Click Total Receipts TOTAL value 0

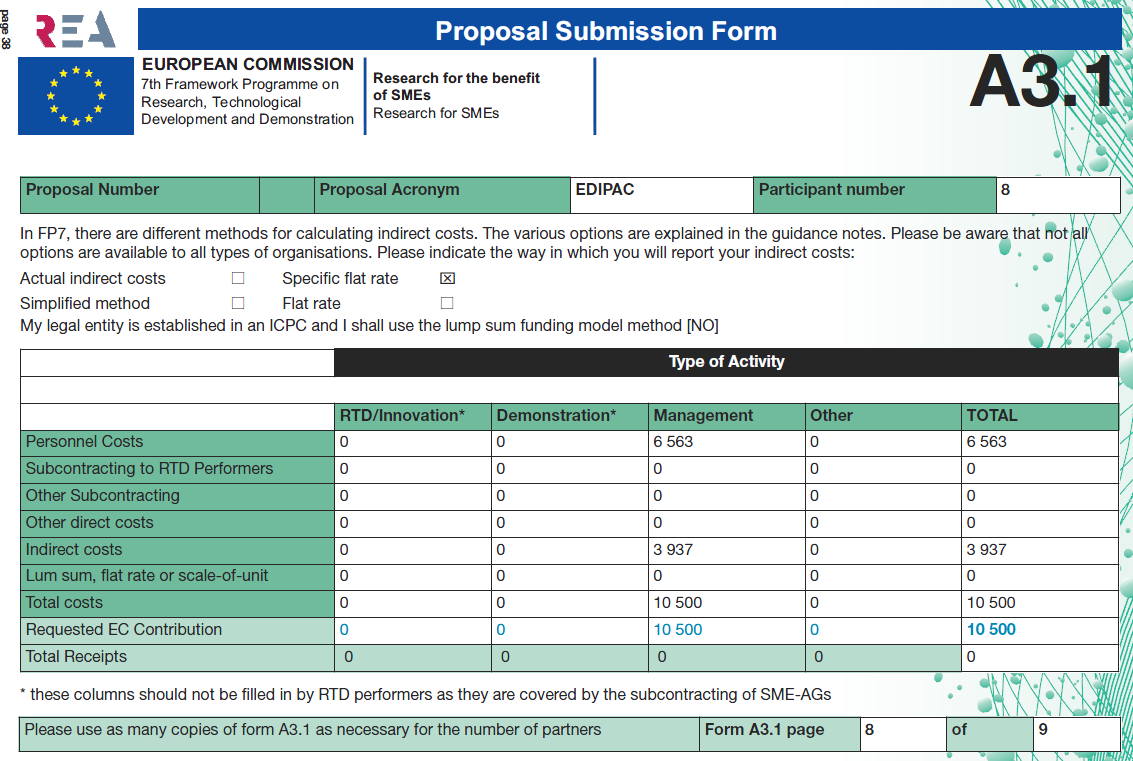(x=971, y=657)
